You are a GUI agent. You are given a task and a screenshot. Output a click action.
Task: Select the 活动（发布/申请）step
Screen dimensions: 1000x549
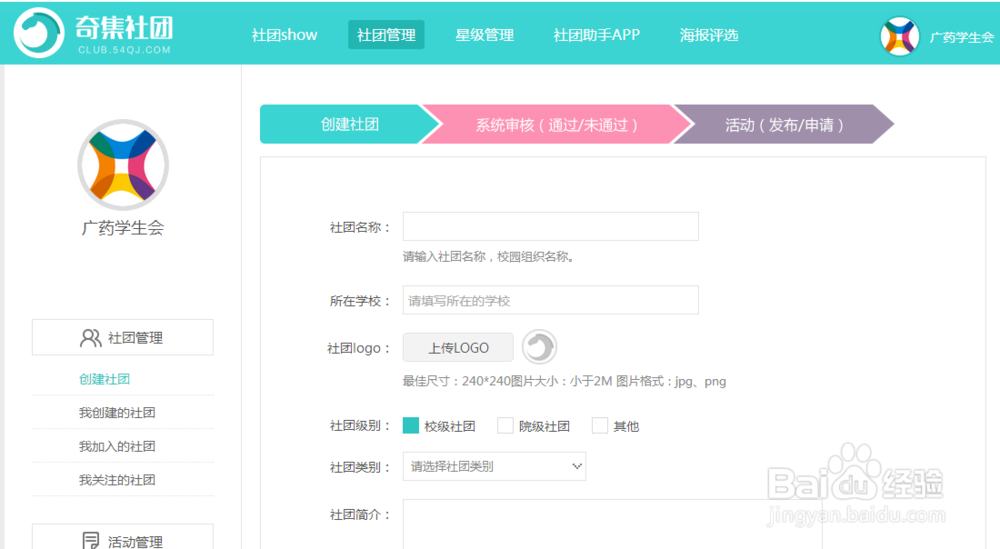click(784, 124)
